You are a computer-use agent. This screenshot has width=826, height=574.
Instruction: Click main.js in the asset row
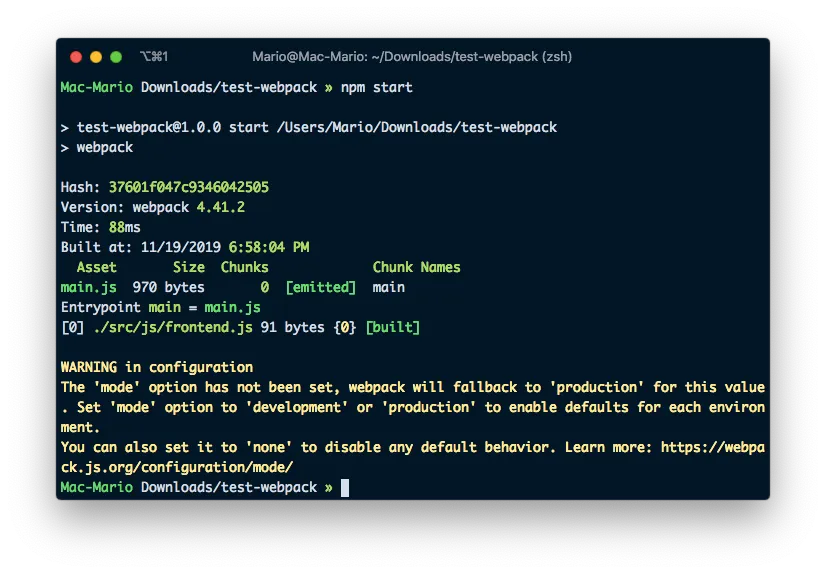tap(88, 287)
